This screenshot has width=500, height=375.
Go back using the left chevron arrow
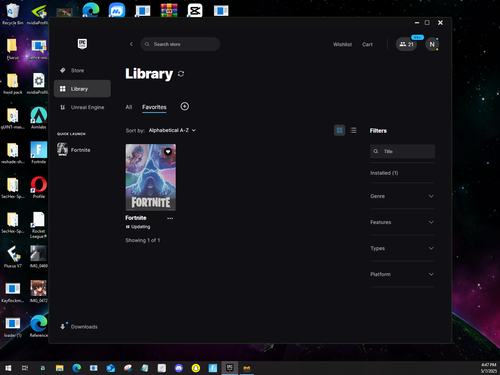click(x=131, y=44)
